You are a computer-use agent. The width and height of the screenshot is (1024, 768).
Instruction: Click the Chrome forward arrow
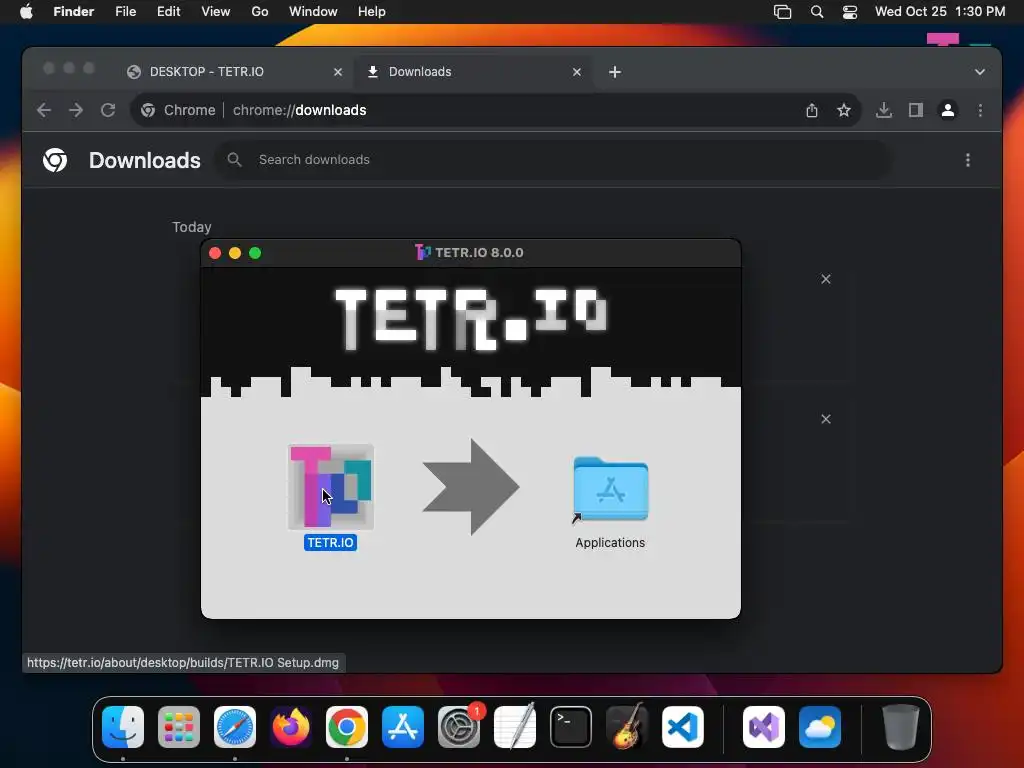tap(76, 110)
